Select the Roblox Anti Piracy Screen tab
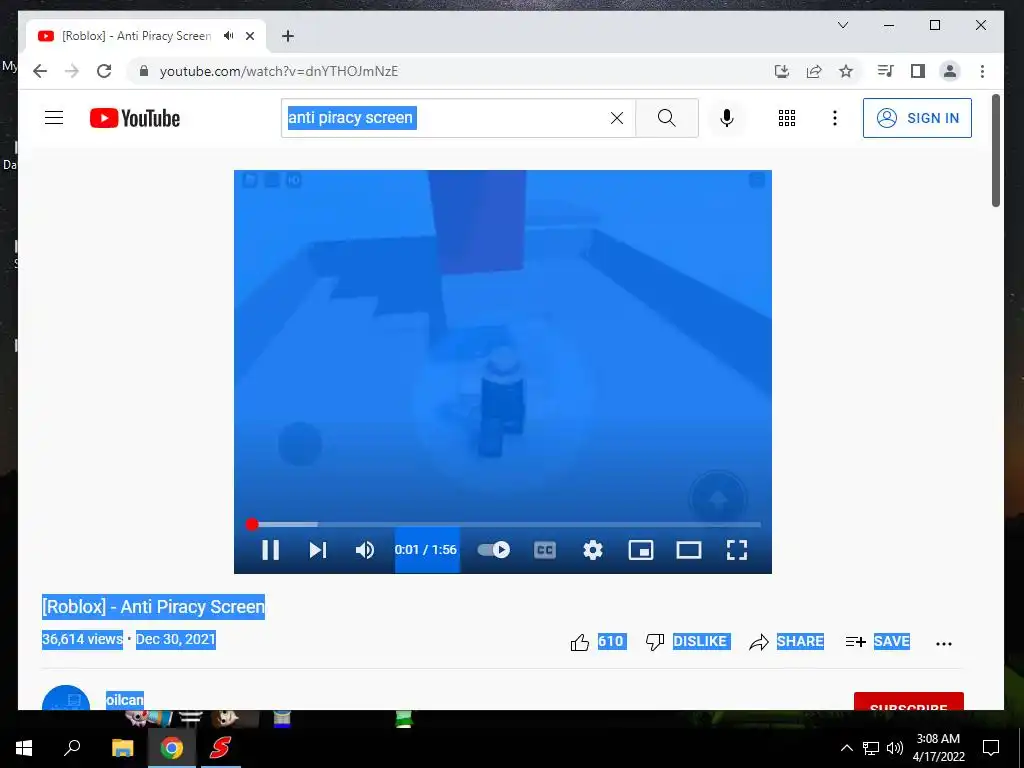Image resolution: width=1024 pixels, height=768 pixels. 136,36
